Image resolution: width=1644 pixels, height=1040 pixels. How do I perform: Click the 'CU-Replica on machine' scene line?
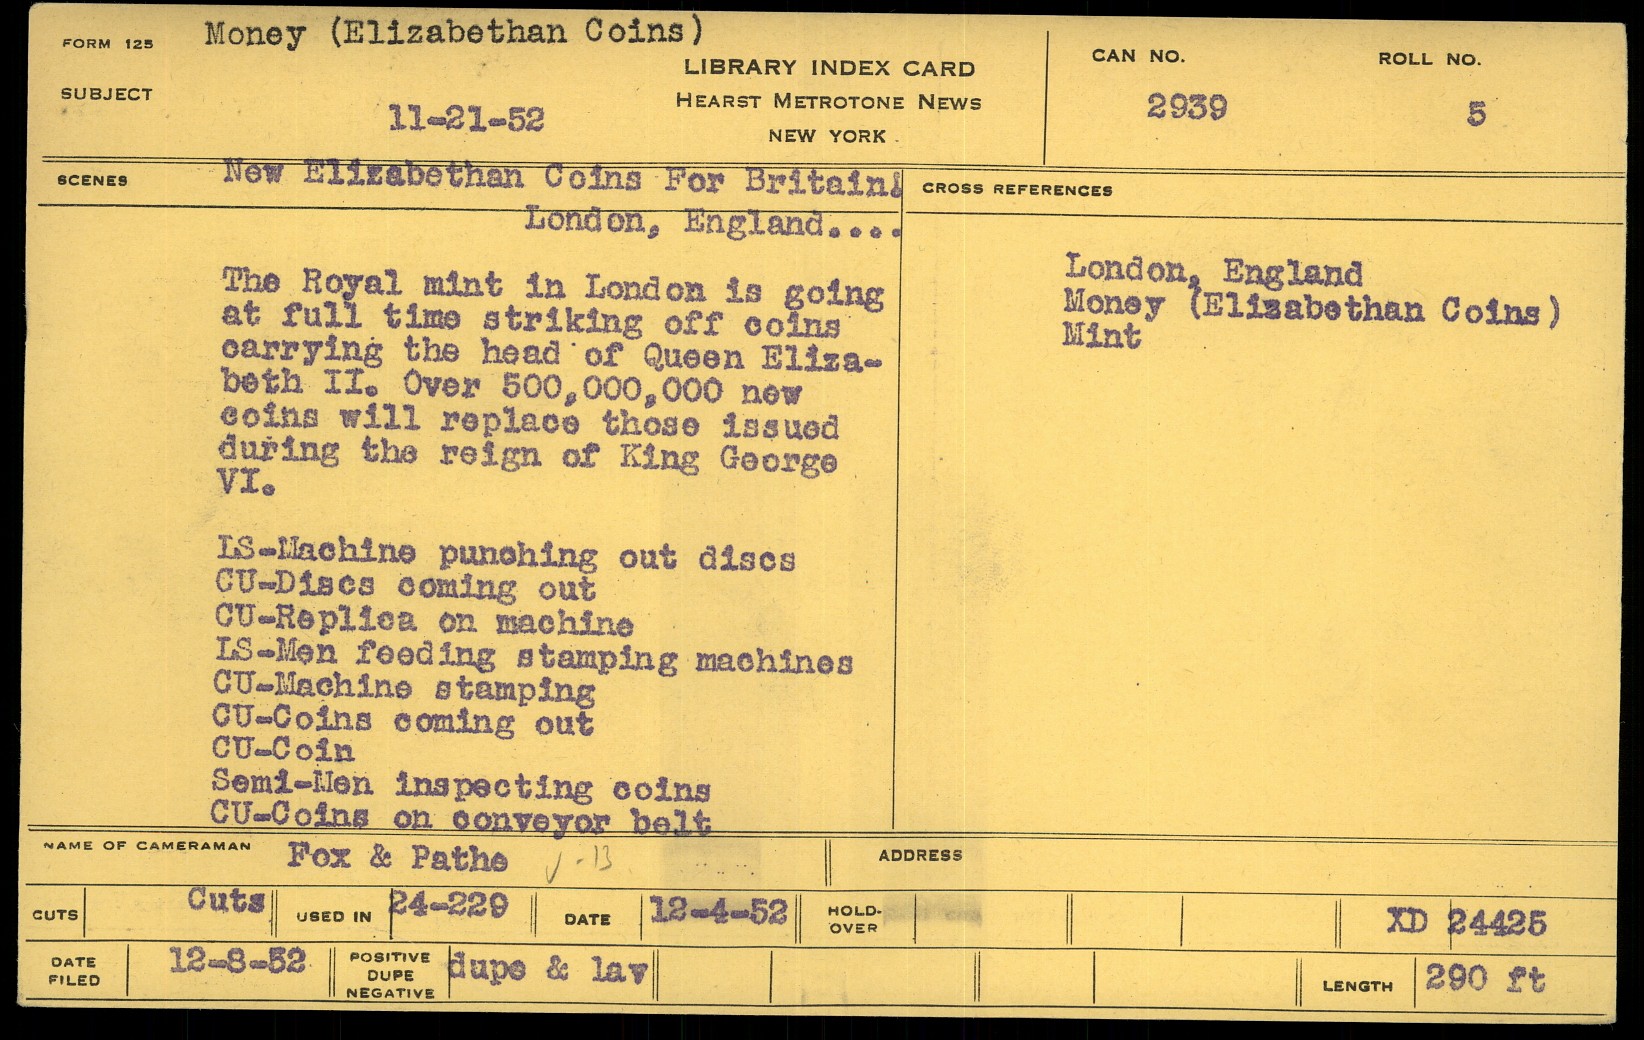pyautogui.click(x=424, y=621)
